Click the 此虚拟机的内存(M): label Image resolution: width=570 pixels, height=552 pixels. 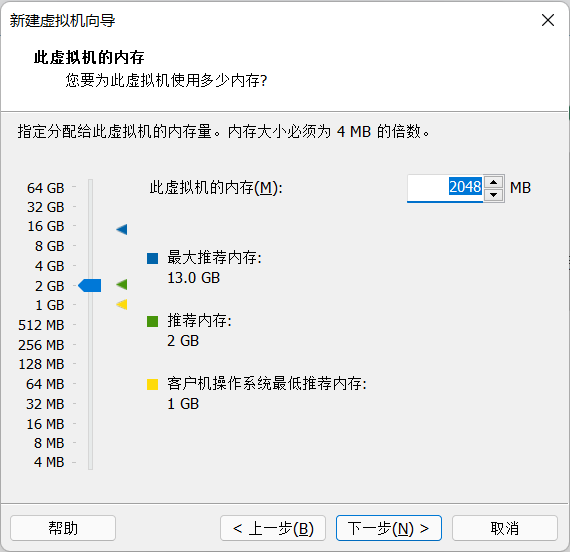[216, 188]
